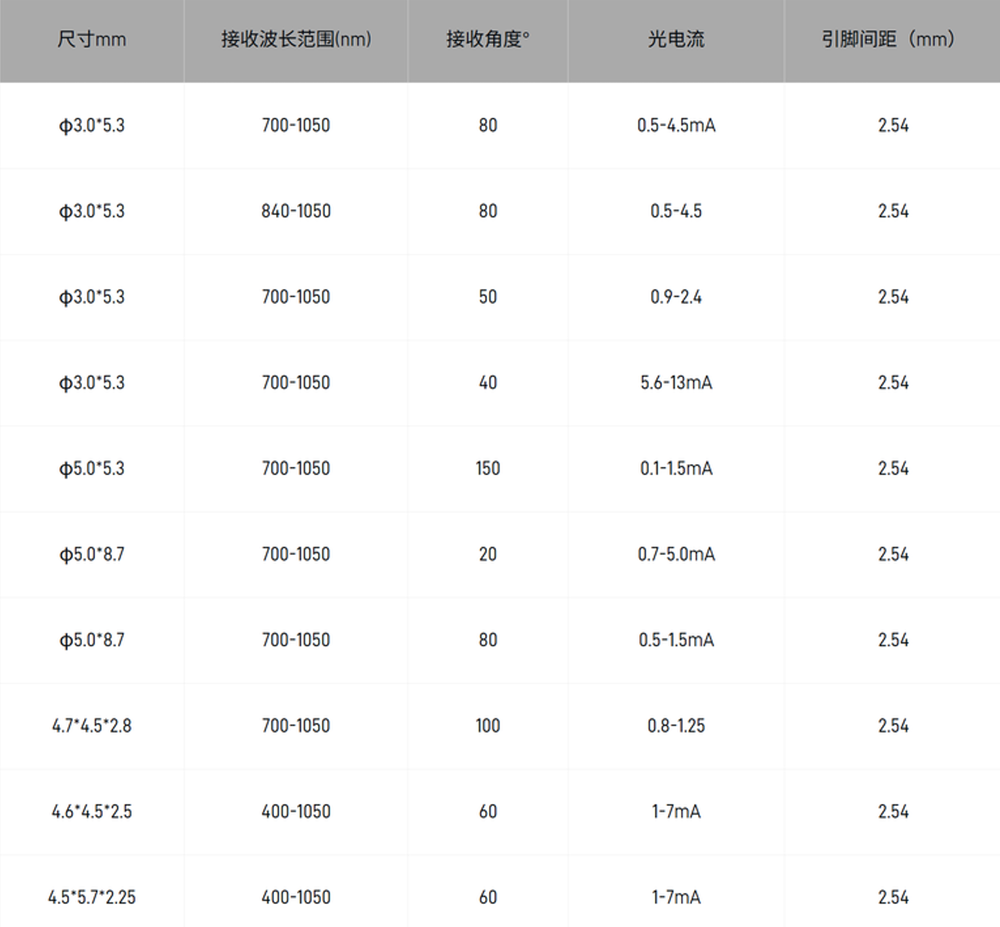Click the 5.6-13mA photocurrent cell
Image resolution: width=1000 pixels, height=927 pixels.
click(676, 383)
